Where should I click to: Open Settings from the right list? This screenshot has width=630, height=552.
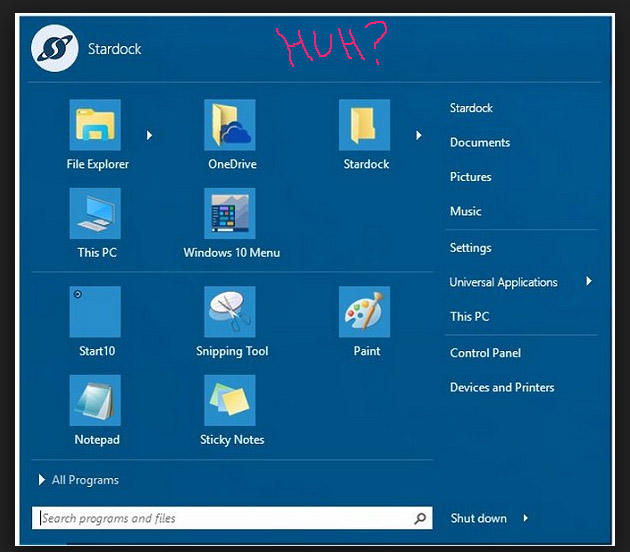pyautogui.click(x=470, y=248)
